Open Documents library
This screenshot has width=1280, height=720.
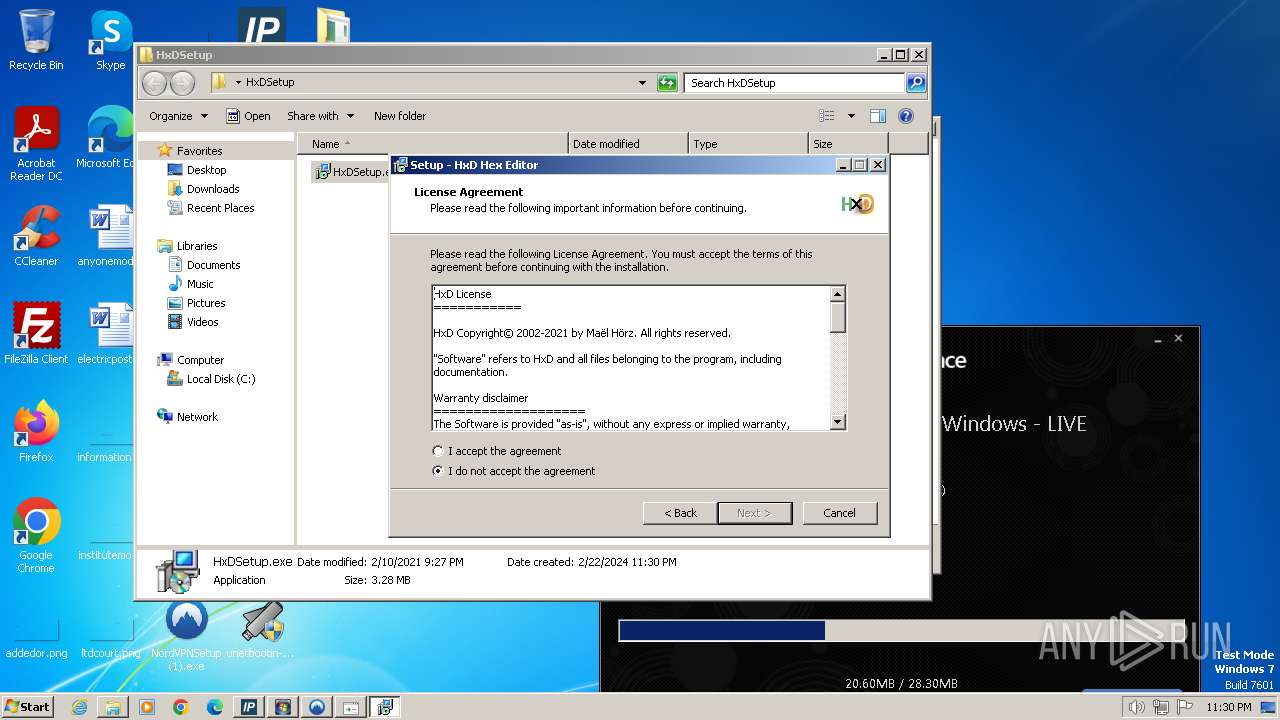(x=213, y=265)
